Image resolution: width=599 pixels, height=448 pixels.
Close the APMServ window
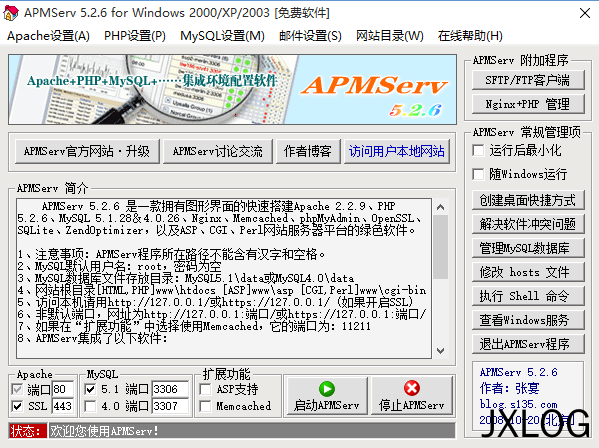click(584, 13)
